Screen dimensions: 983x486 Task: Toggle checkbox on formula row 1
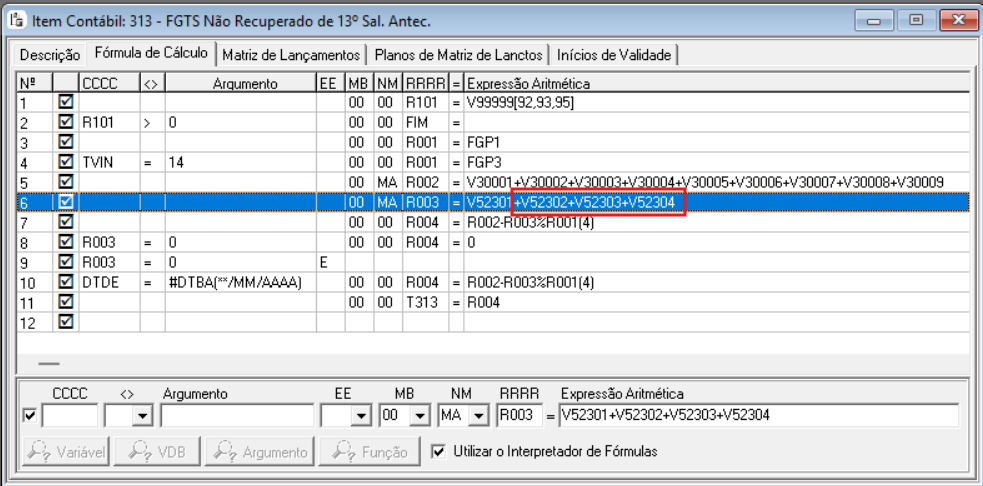tap(65, 100)
